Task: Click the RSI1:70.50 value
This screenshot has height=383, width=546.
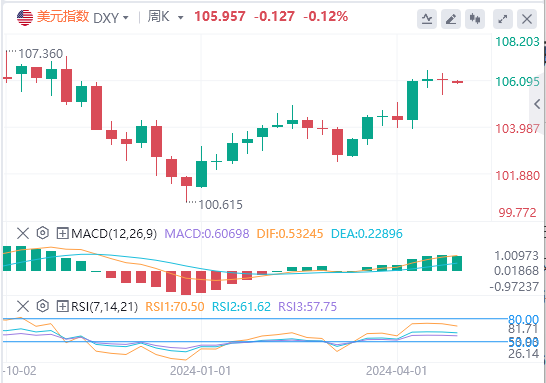Action: coord(175,307)
